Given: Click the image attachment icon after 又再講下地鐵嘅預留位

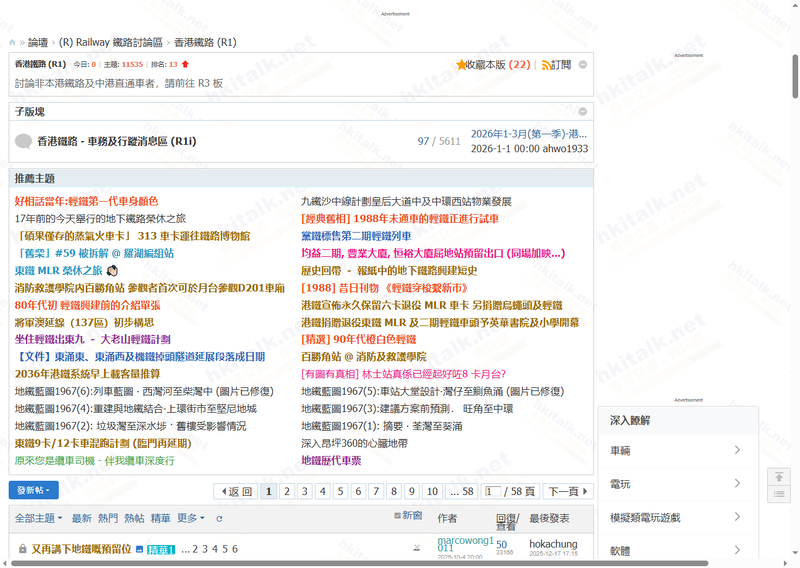Looking at the screenshot, I should [x=139, y=550].
